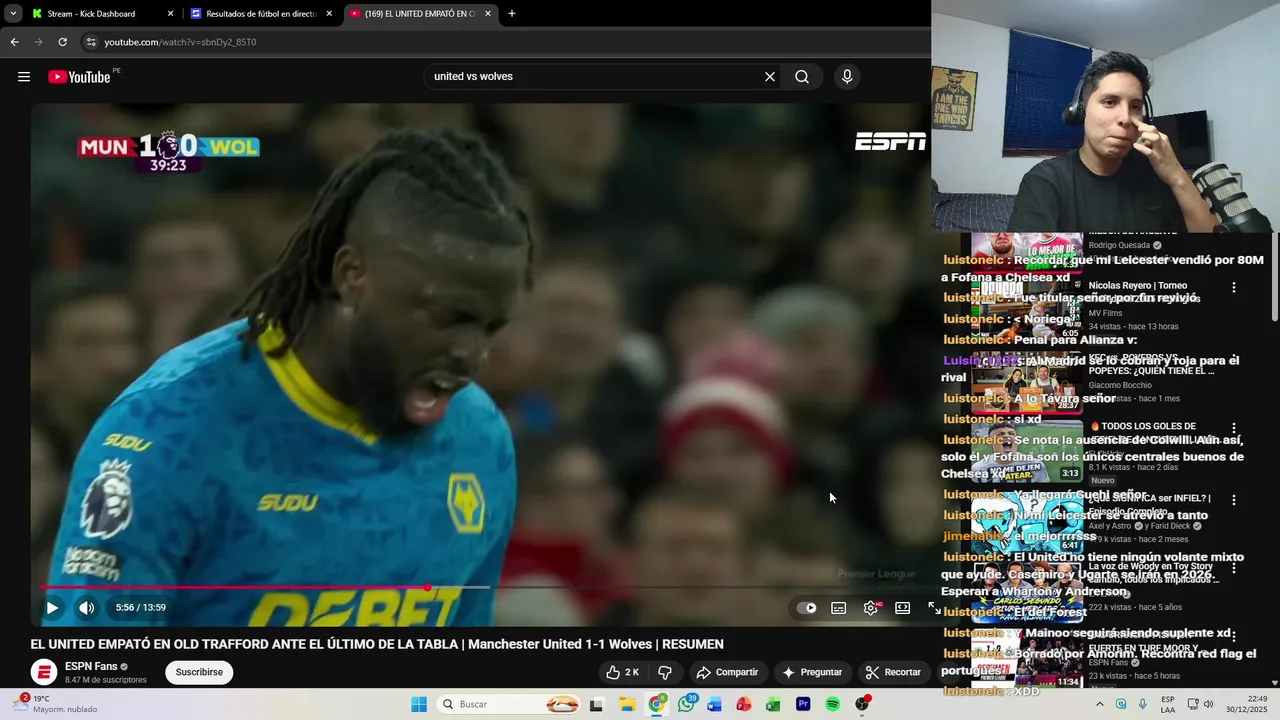The height and width of the screenshot is (720, 1280).
Task: Open the ESPN Fans channel avatar
Action: pos(44,672)
